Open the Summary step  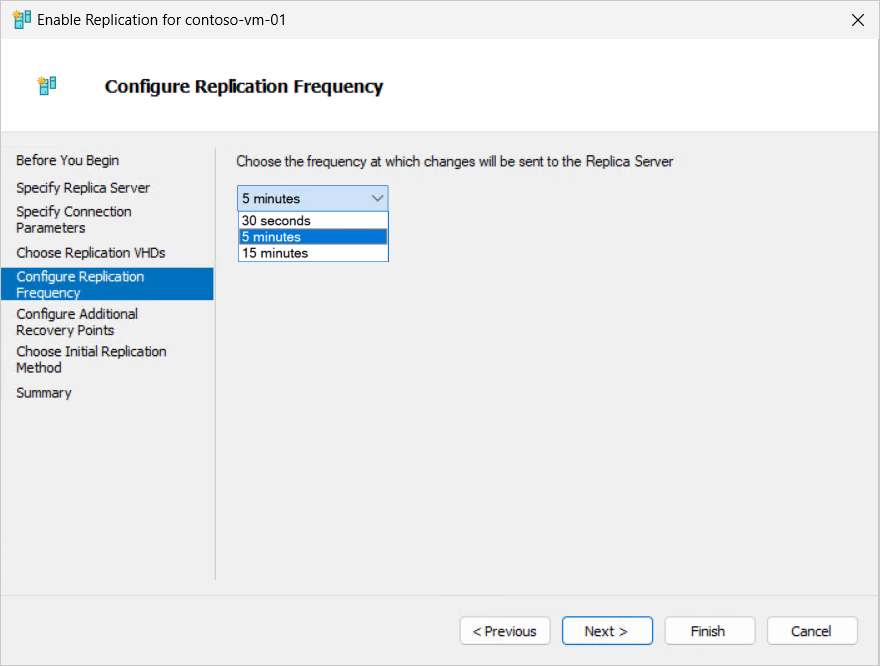[44, 393]
